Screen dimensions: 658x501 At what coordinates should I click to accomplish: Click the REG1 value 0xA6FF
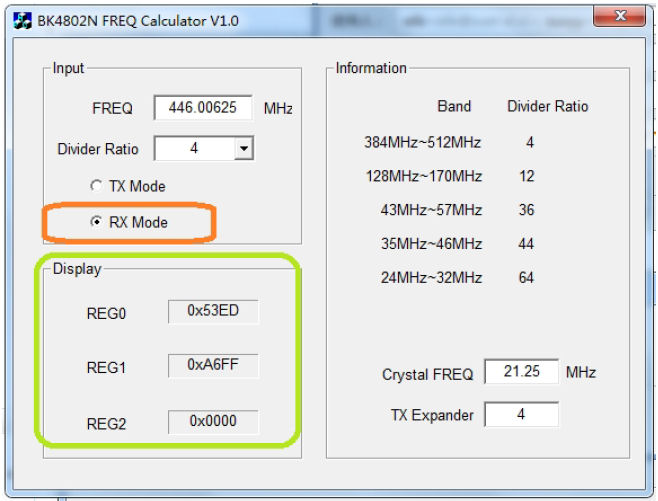click(x=213, y=365)
